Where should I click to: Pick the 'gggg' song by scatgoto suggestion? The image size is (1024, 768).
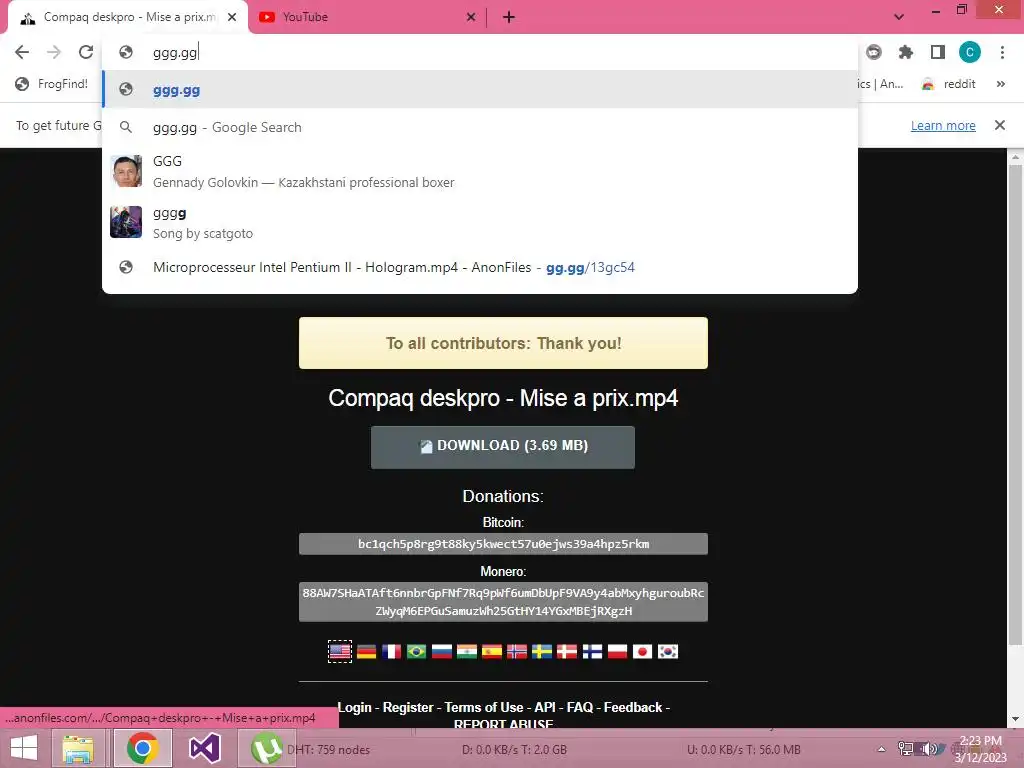coord(480,223)
